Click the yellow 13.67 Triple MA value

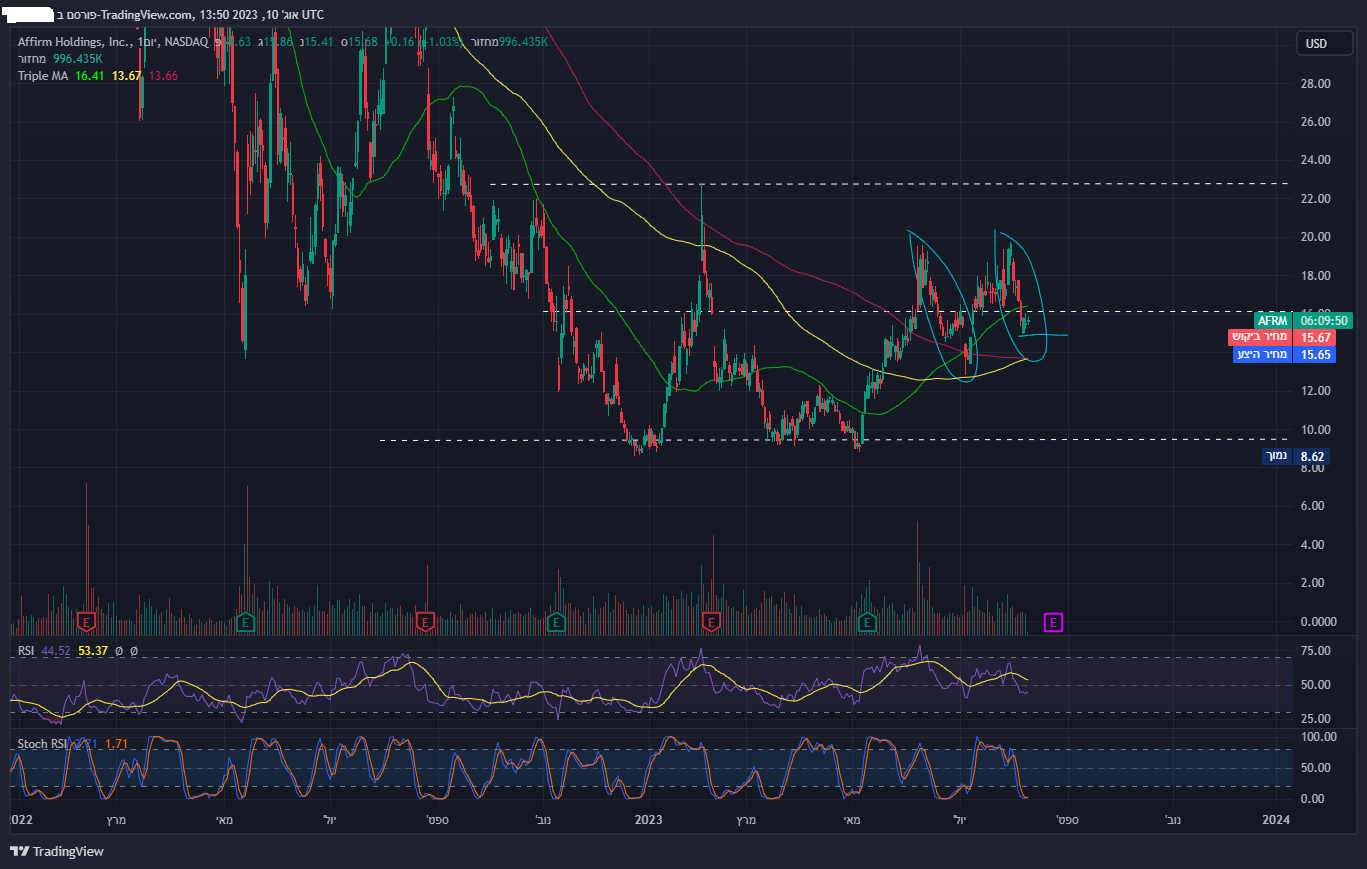126,76
